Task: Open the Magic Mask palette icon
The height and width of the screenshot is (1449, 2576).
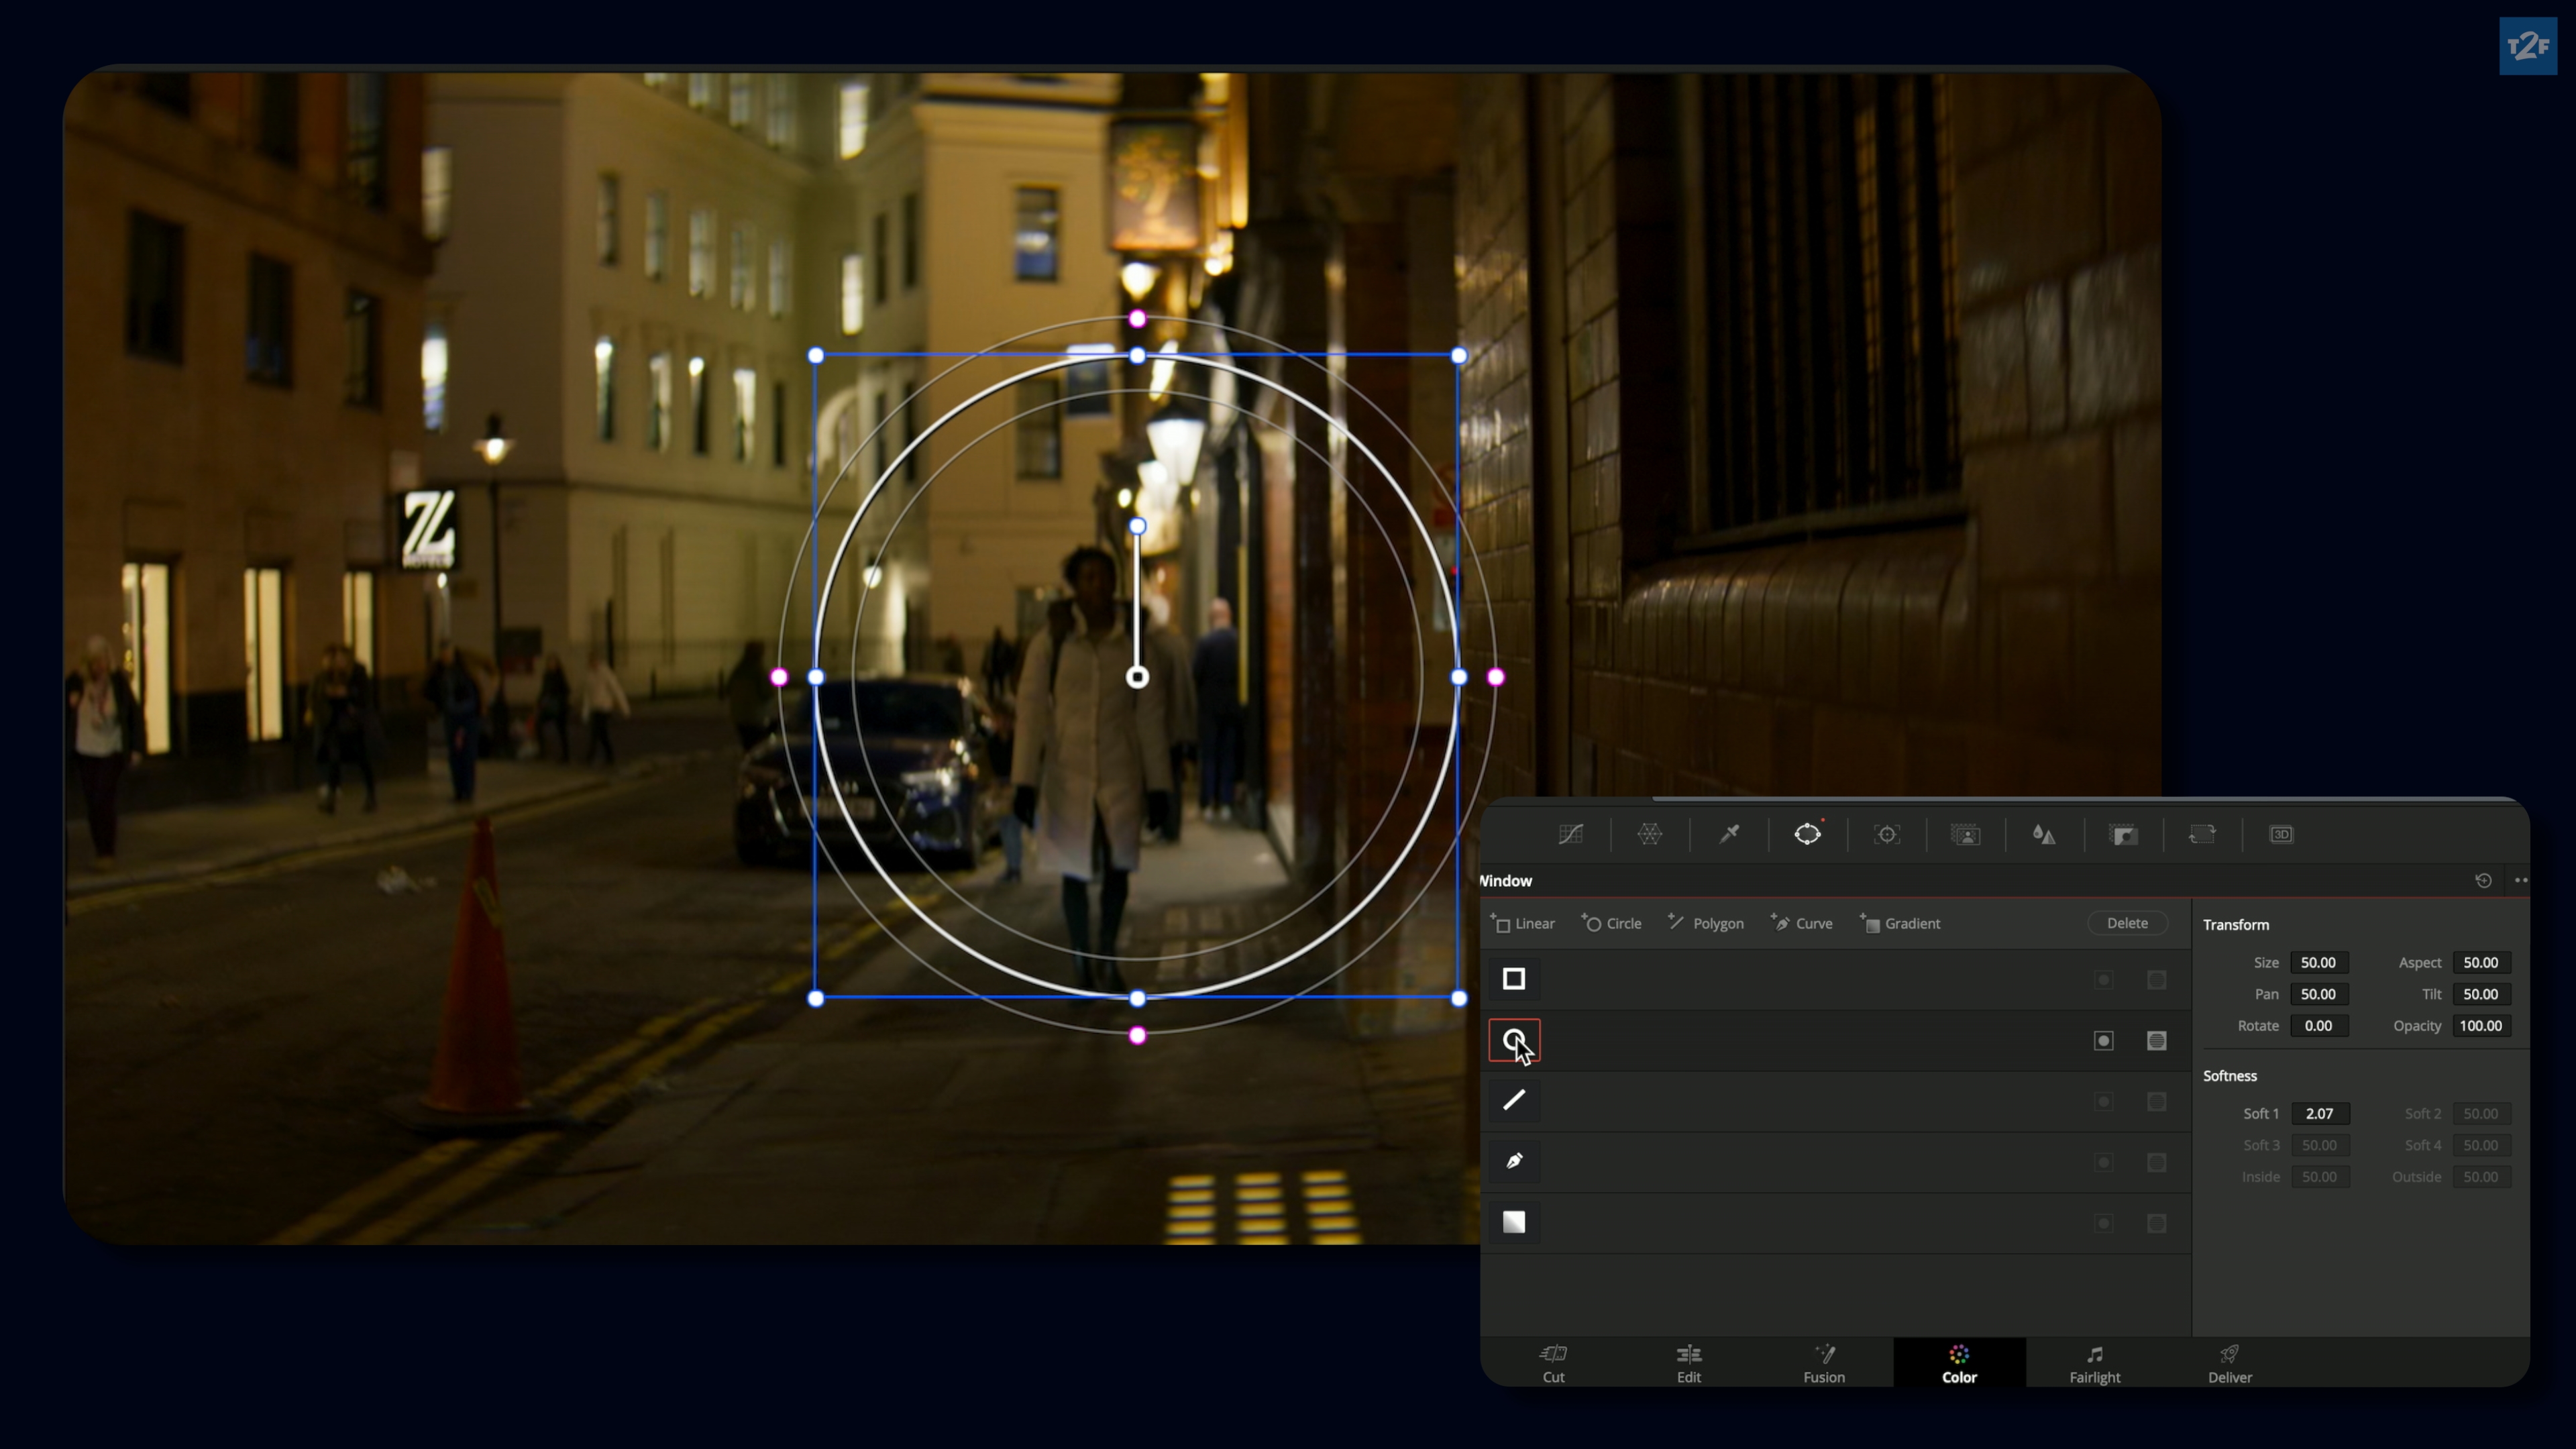Action: (x=1966, y=834)
